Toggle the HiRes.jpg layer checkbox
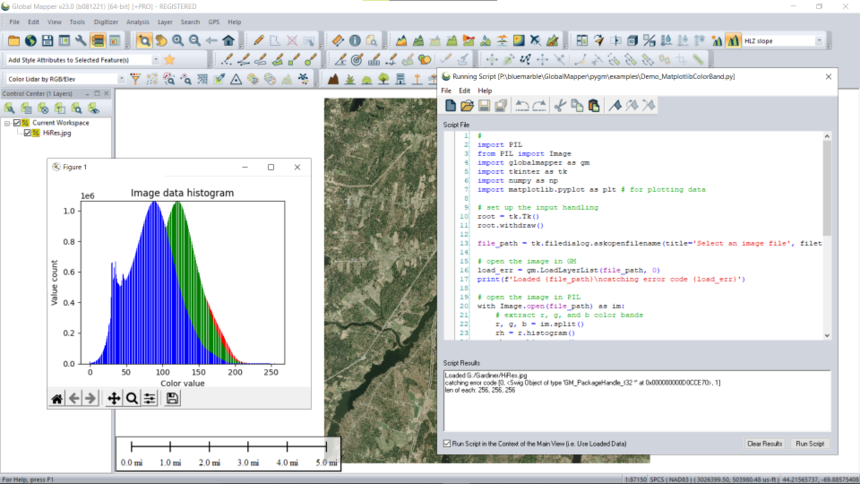 27,132
